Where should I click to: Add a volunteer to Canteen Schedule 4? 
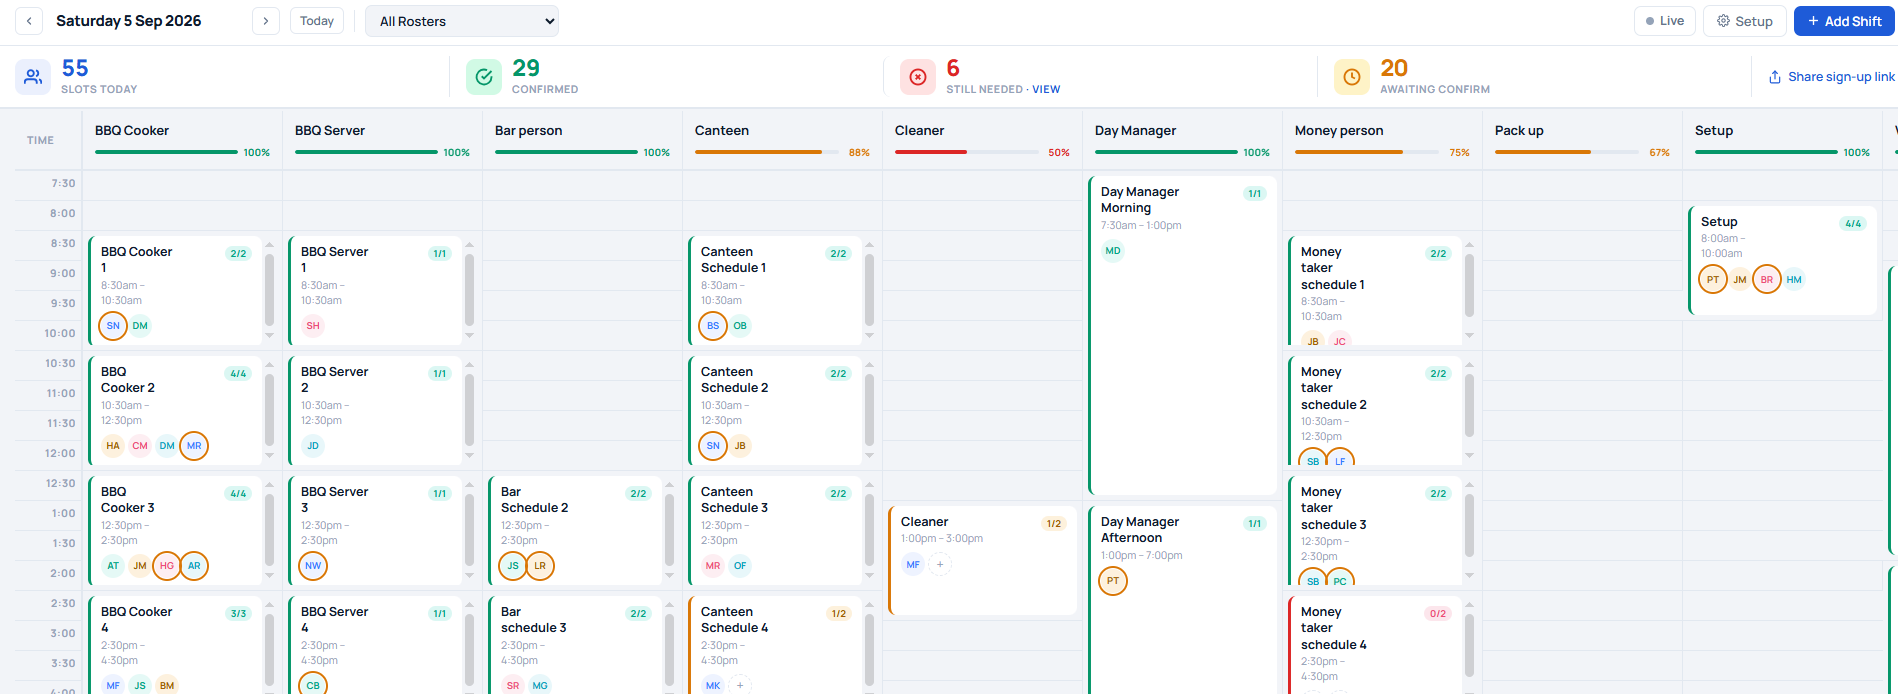pyautogui.click(x=740, y=685)
